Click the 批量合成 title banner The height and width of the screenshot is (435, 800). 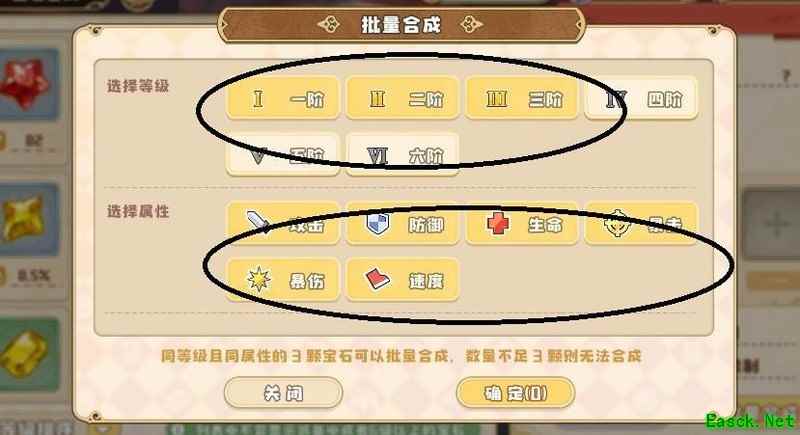(401, 24)
